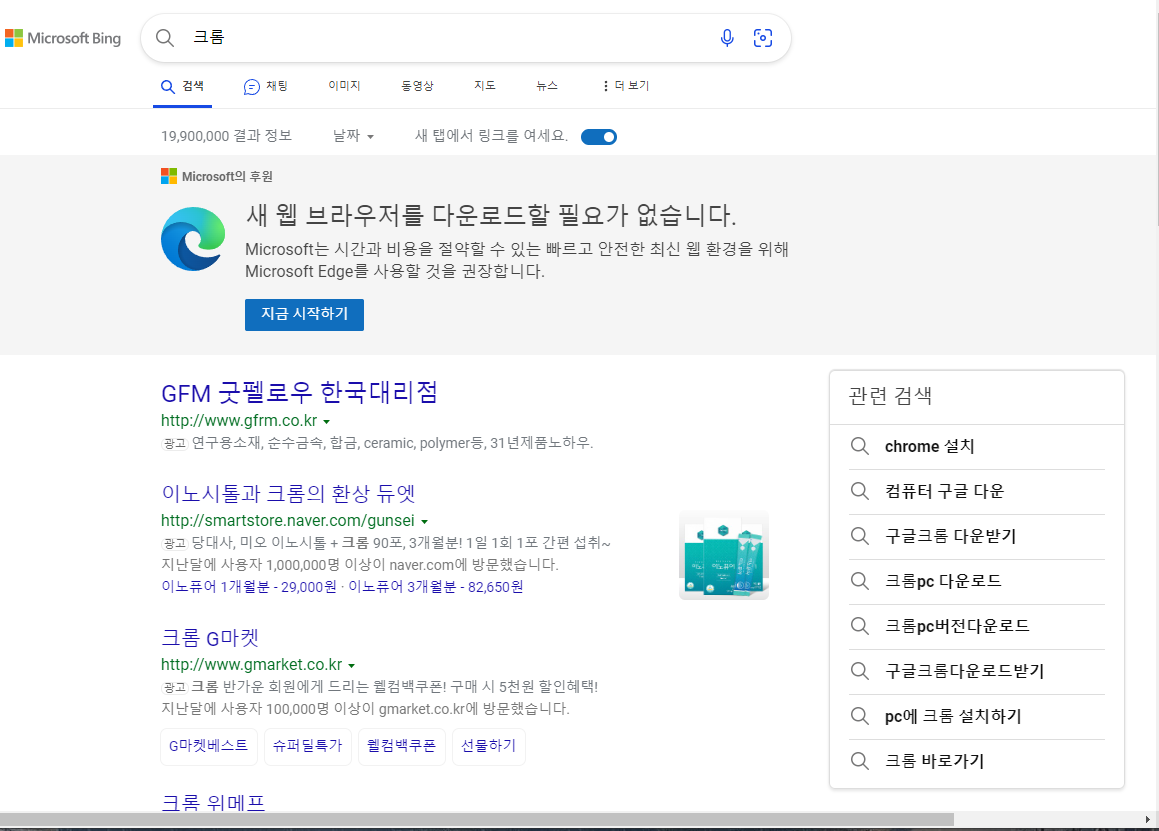Open 이노시톨과 크롬의 환상 듀엣 result
1159x831 pixels.
pos(288,493)
